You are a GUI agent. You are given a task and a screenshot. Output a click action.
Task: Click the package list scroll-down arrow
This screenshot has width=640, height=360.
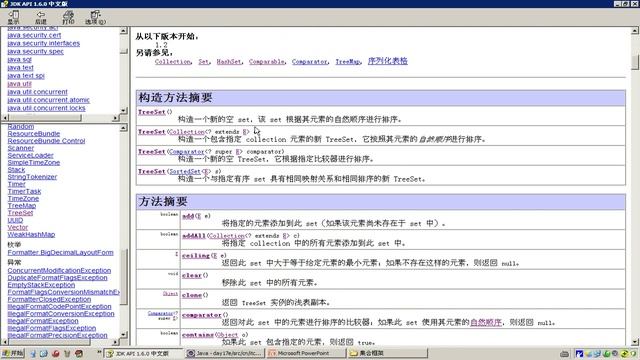[x=124, y=111]
